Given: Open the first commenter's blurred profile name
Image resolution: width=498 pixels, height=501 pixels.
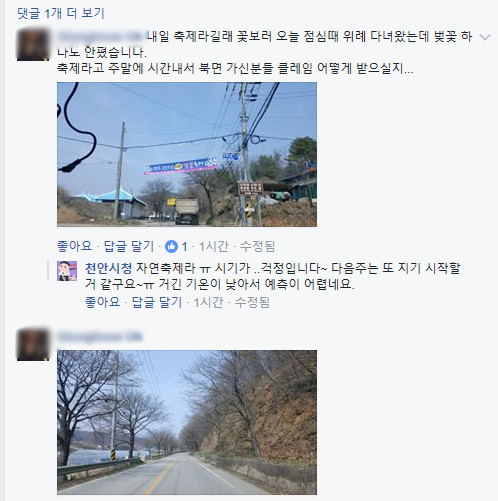Looking at the screenshot, I should [x=101, y=36].
